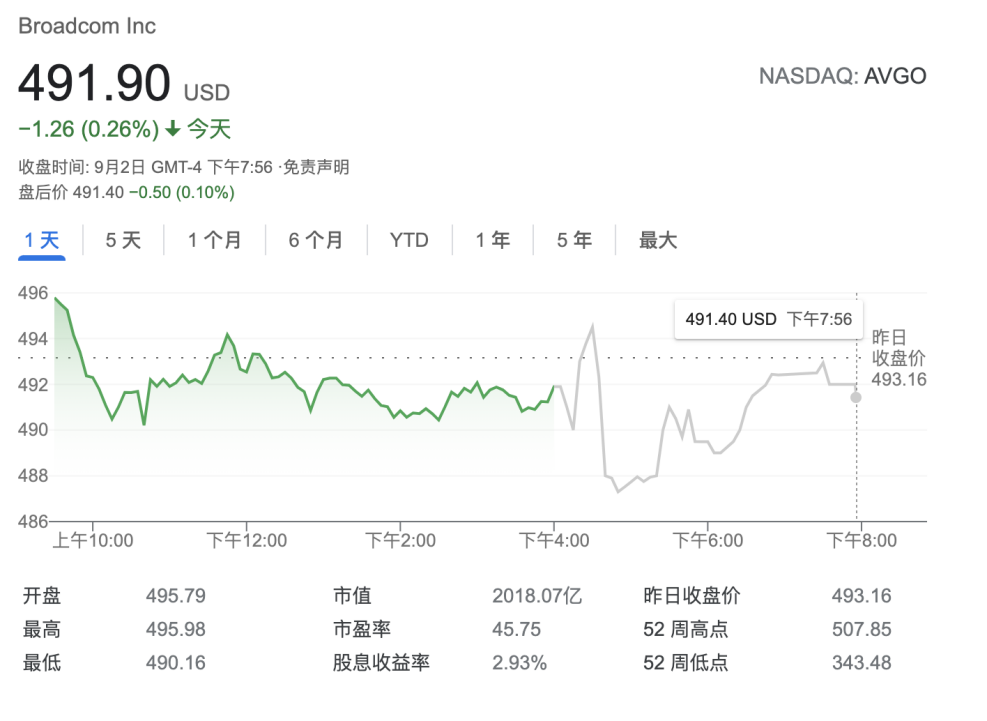
Task: Click the Broadcom Inc company name
Action: click(88, 26)
